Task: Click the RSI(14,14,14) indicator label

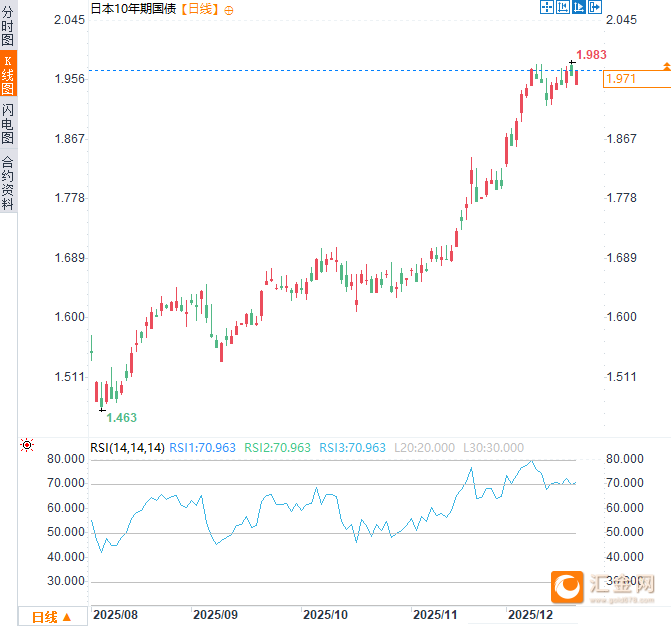Action: pos(127,448)
